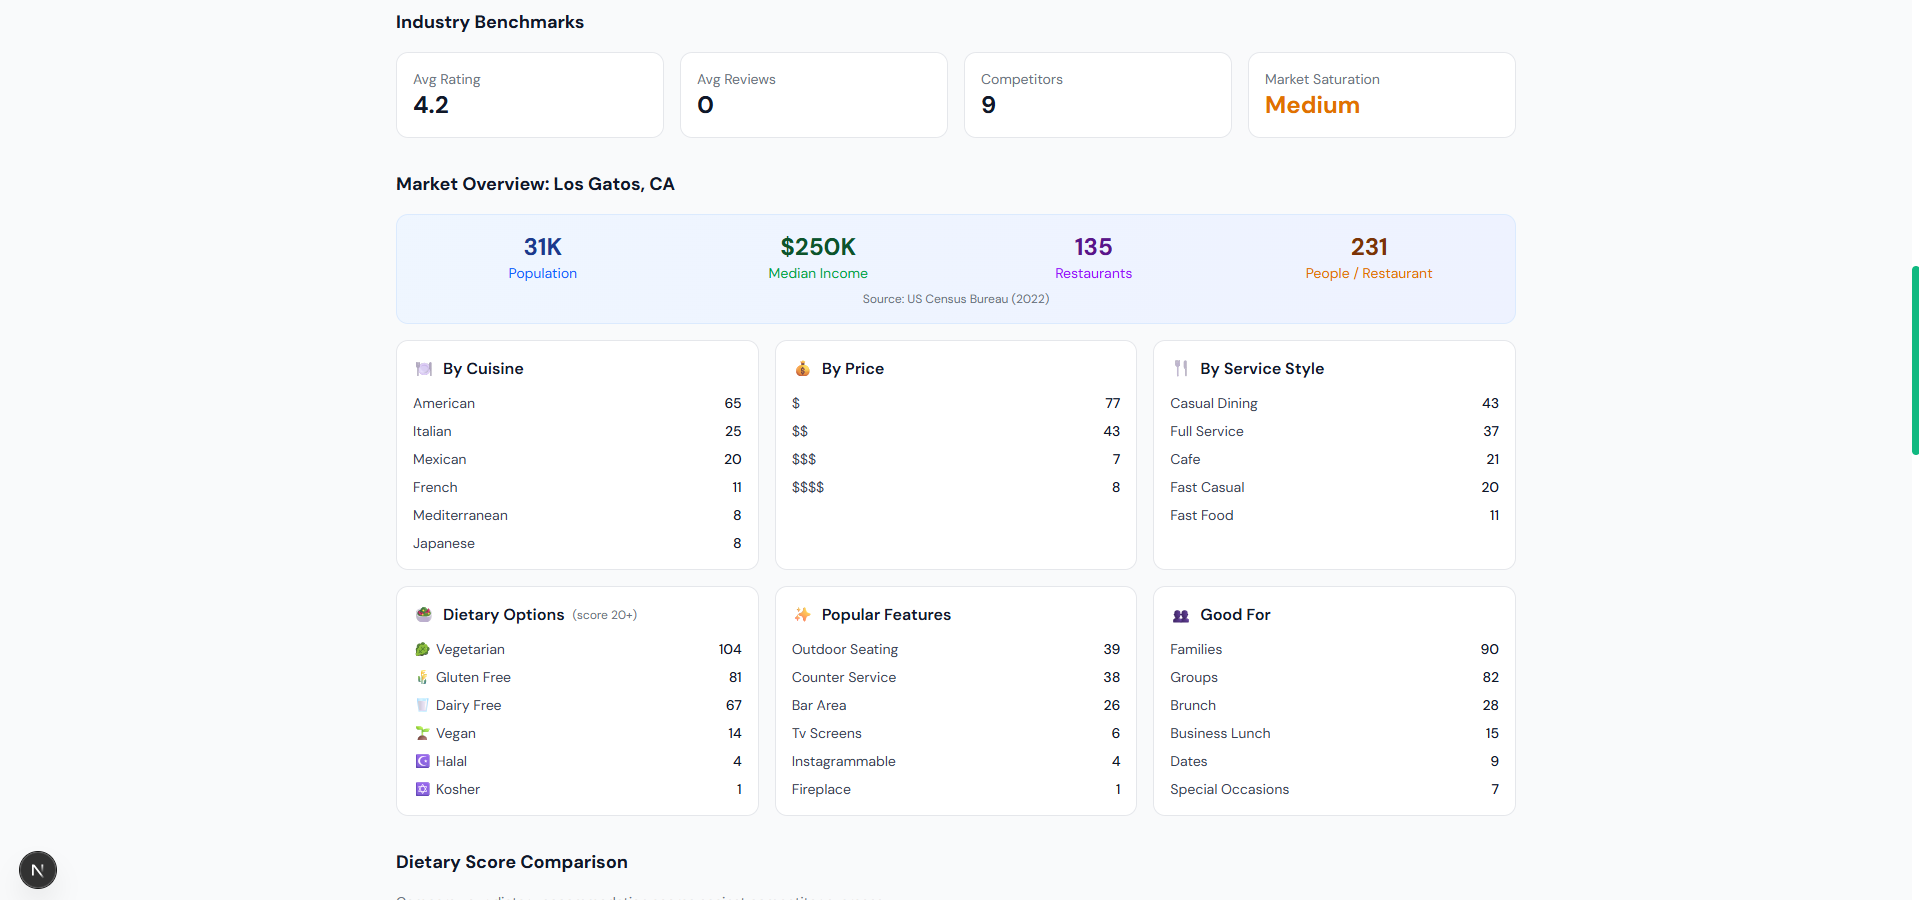Click the Good For people icon
Image resolution: width=1919 pixels, height=900 pixels.
point(1181,615)
